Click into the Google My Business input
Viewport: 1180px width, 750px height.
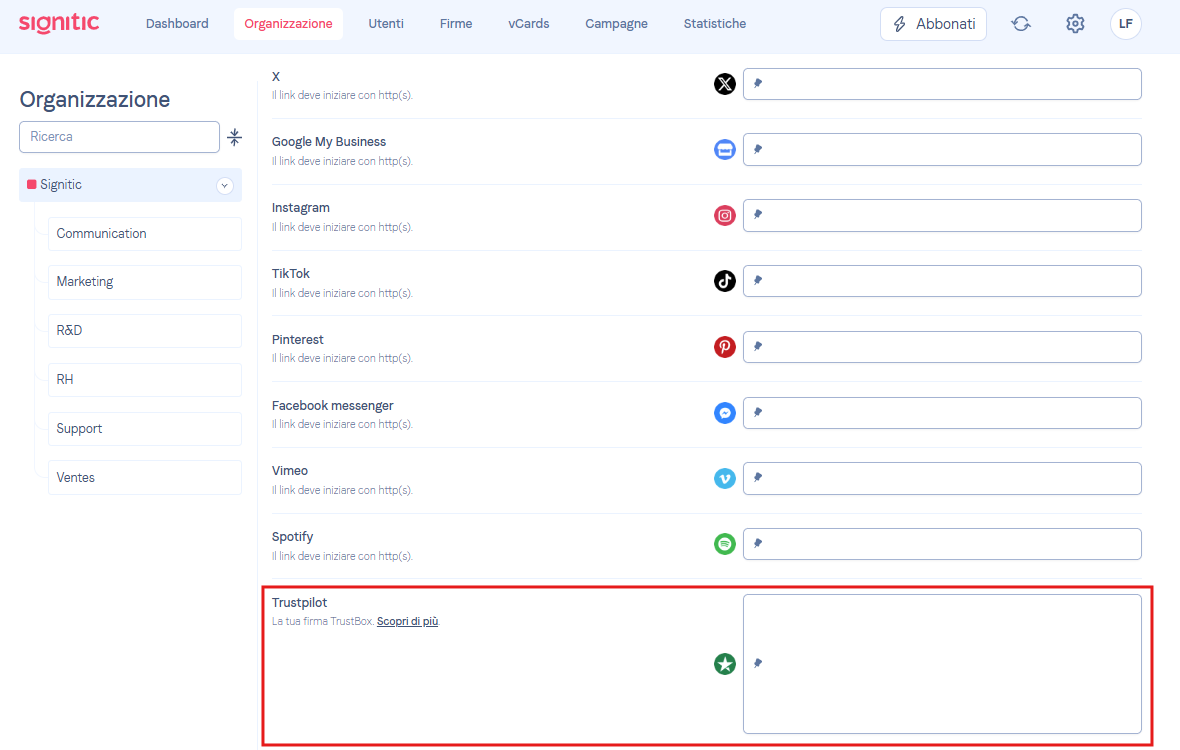942,150
